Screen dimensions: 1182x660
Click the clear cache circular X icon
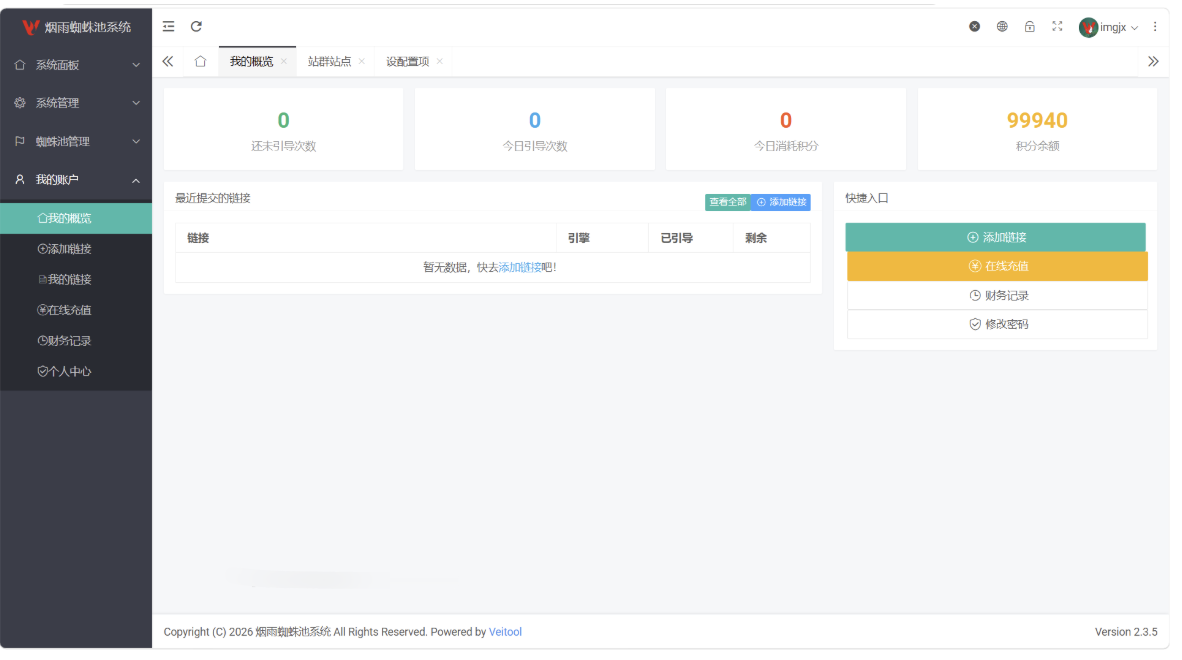pos(975,26)
